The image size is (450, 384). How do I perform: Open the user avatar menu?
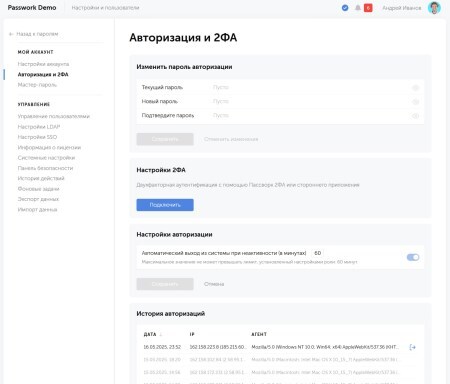[434, 8]
